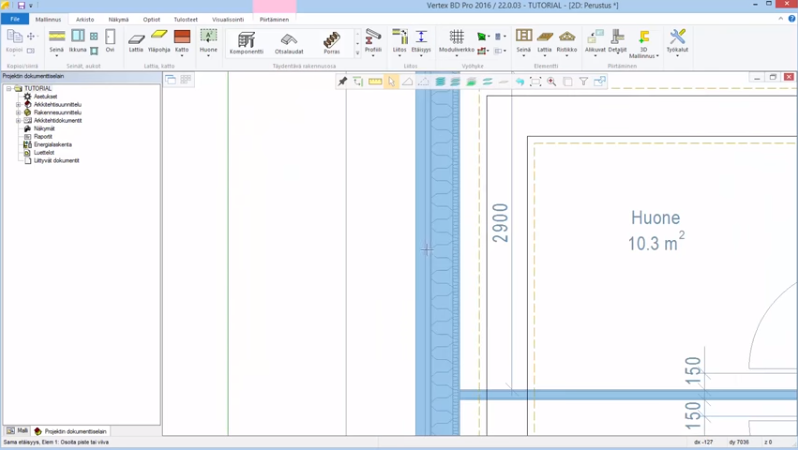Select the Porras stairs tool

tap(331, 42)
